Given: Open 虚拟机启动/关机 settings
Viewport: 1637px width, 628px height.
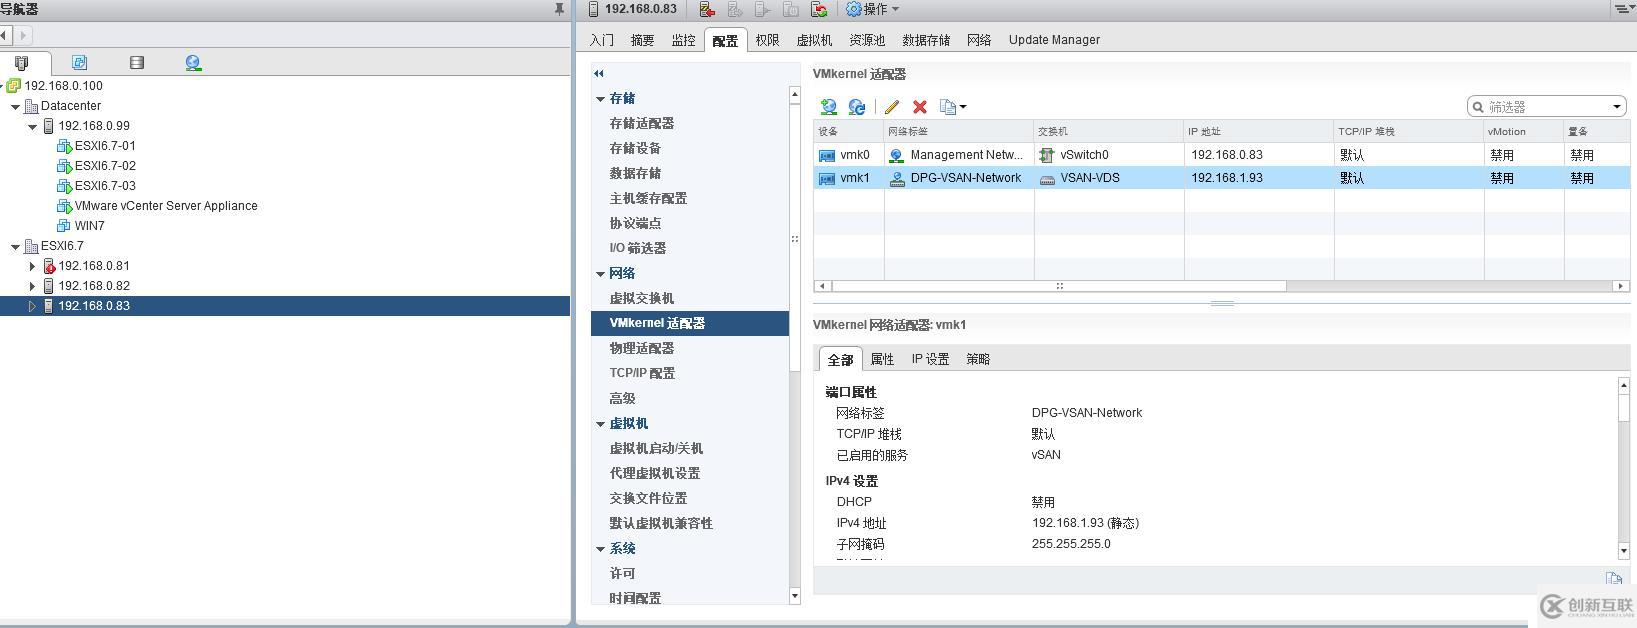Looking at the screenshot, I should pyautogui.click(x=656, y=448).
